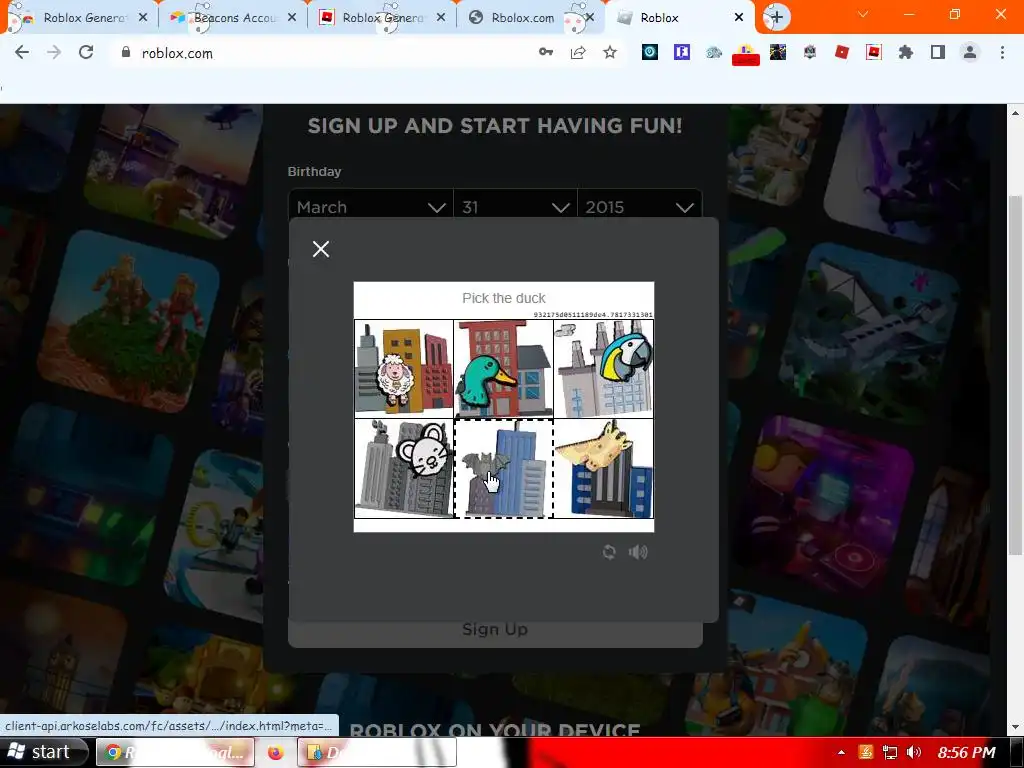Open the folder taskbar window button
Screen dimensions: 1024x768
click(x=377, y=752)
